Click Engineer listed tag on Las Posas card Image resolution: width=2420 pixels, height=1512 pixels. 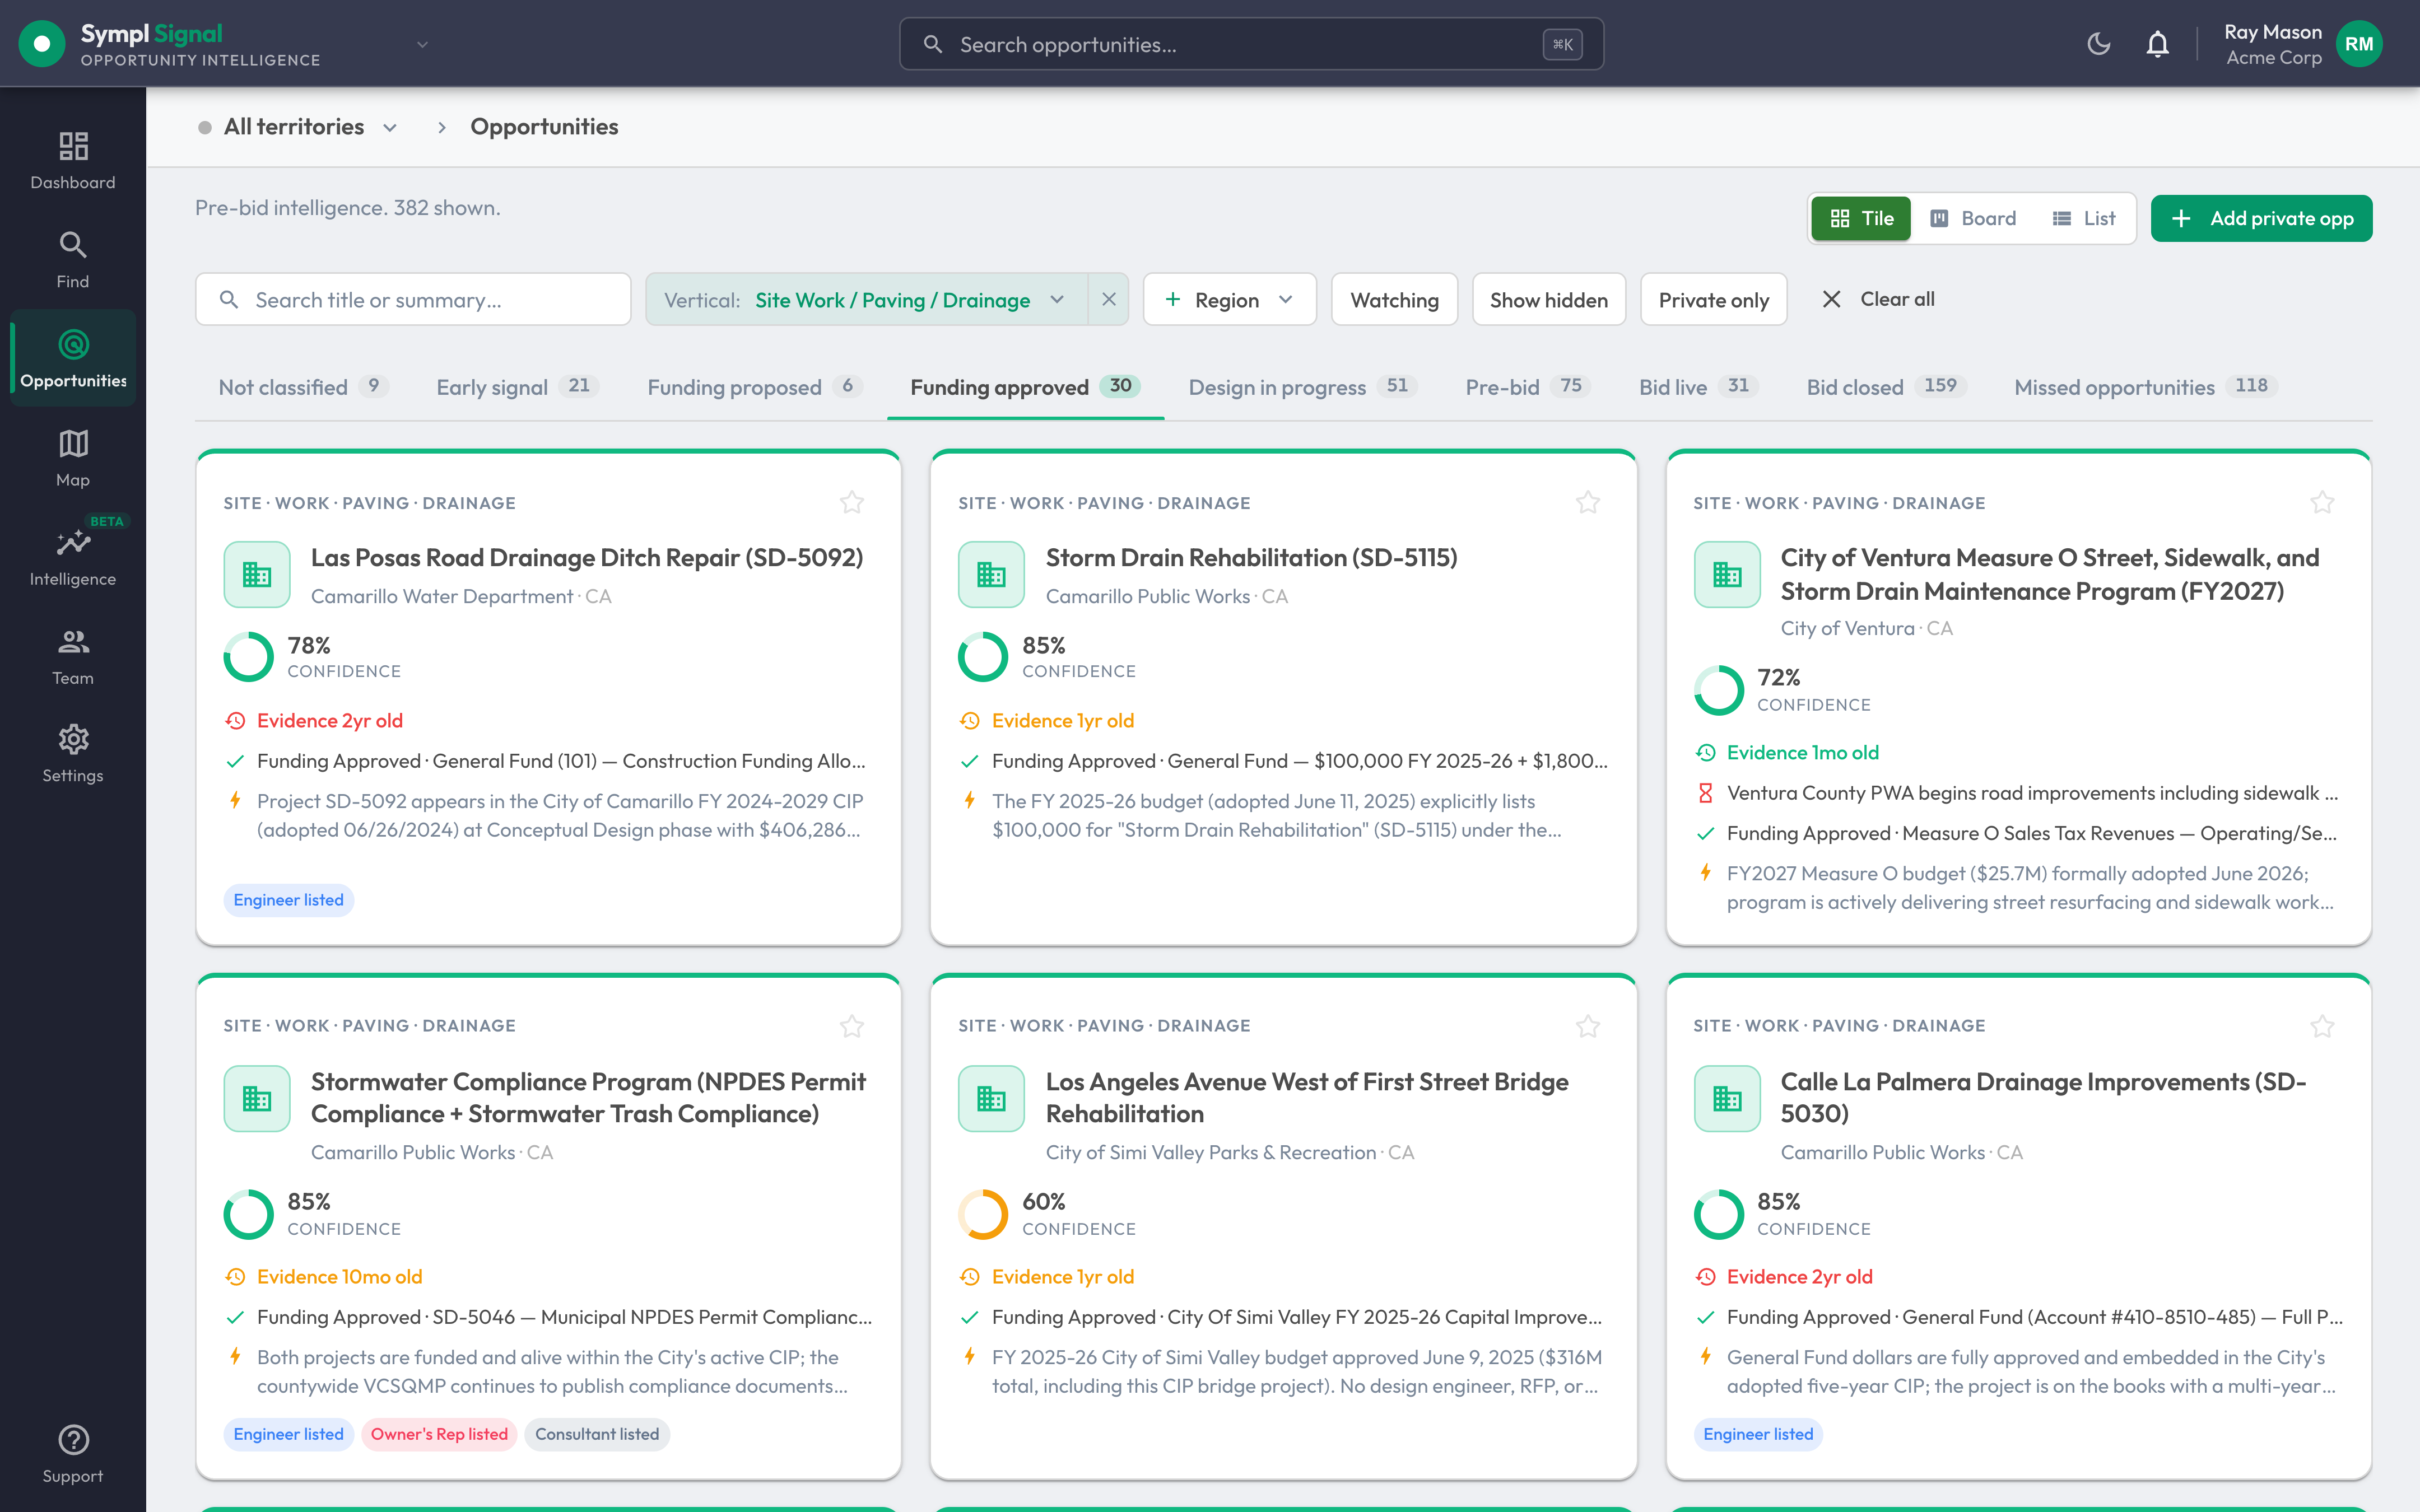(288, 900)
